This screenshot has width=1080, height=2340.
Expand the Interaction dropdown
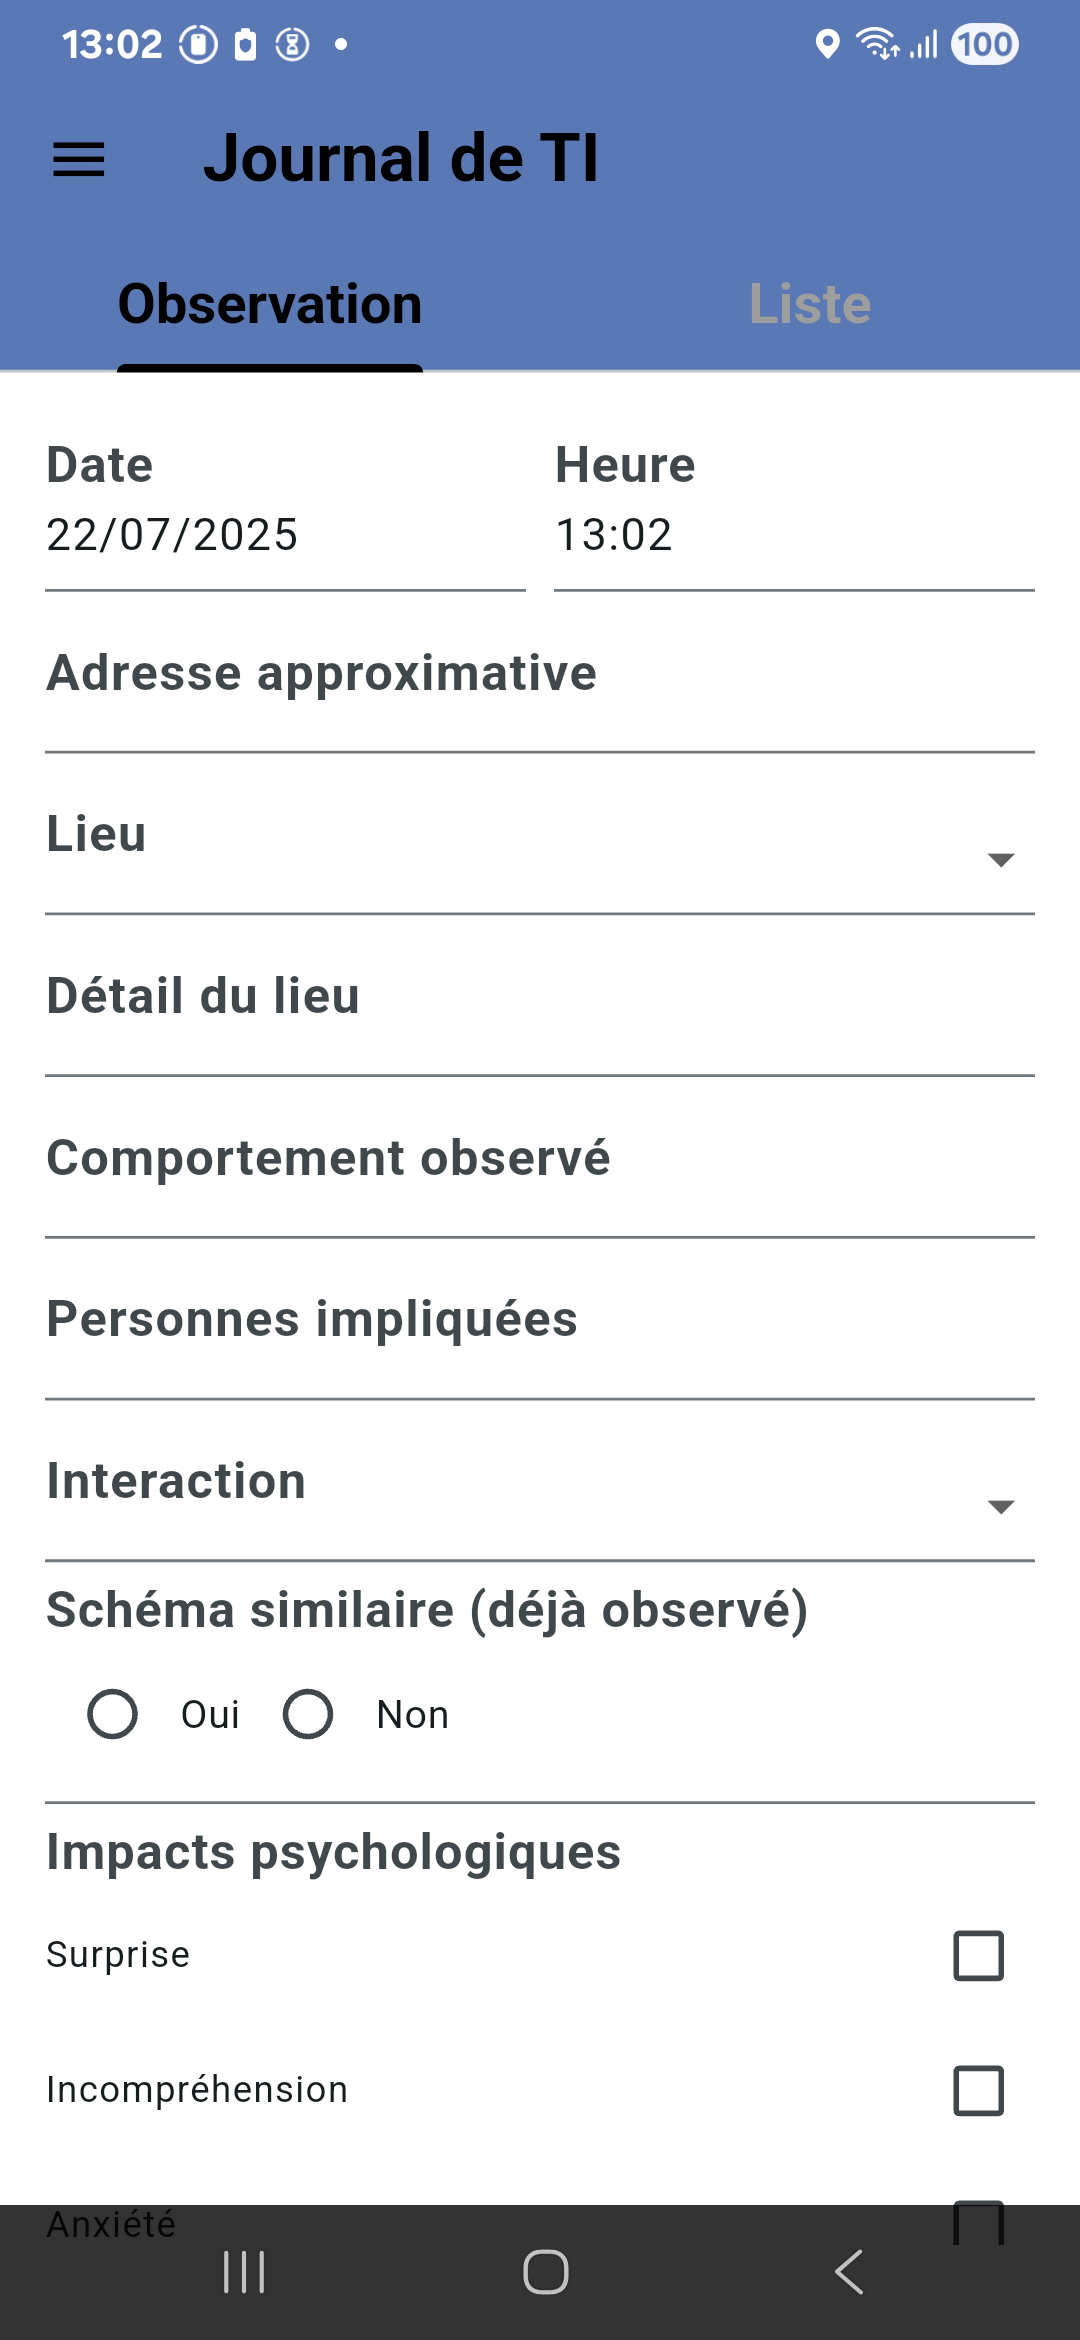[540, 1492]
